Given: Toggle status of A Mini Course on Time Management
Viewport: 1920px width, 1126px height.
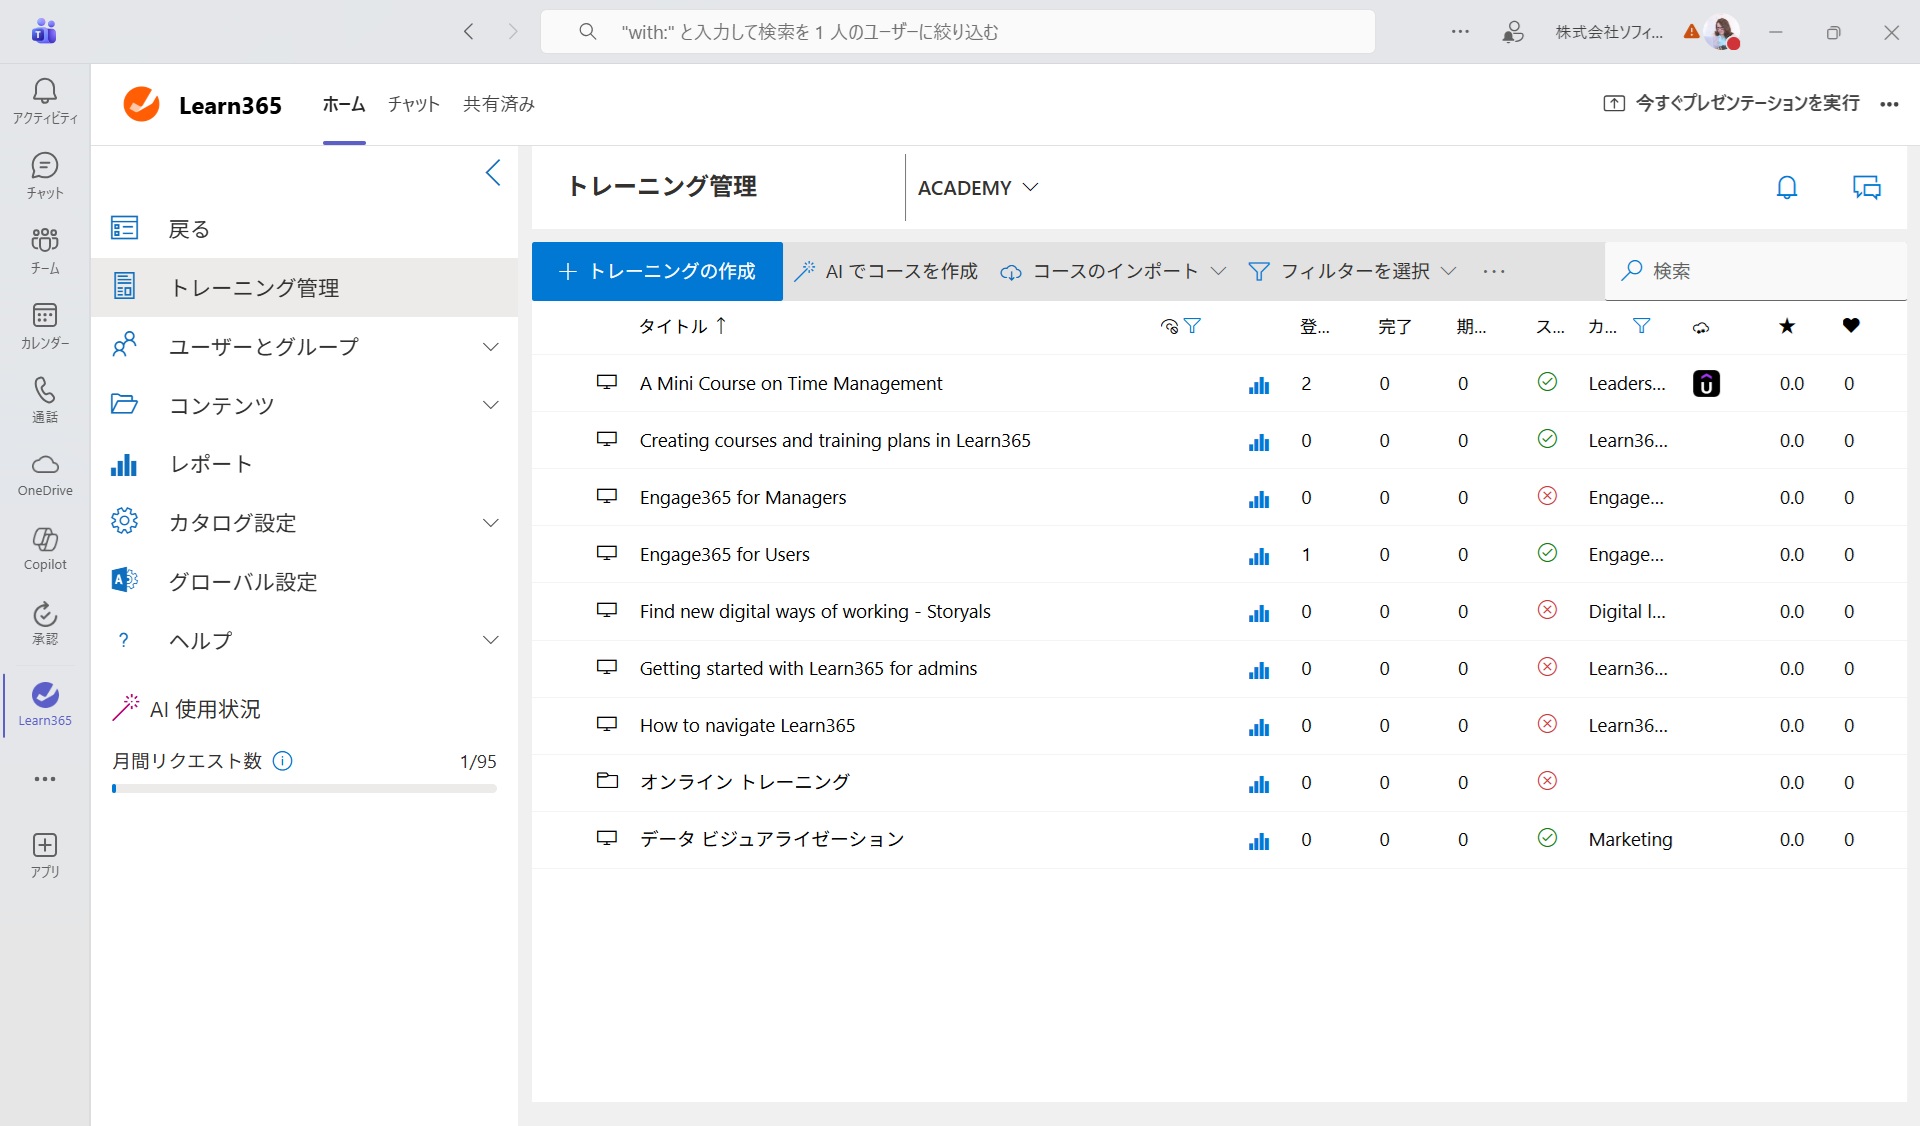Looking at the screenshot, I should 1547,382.
